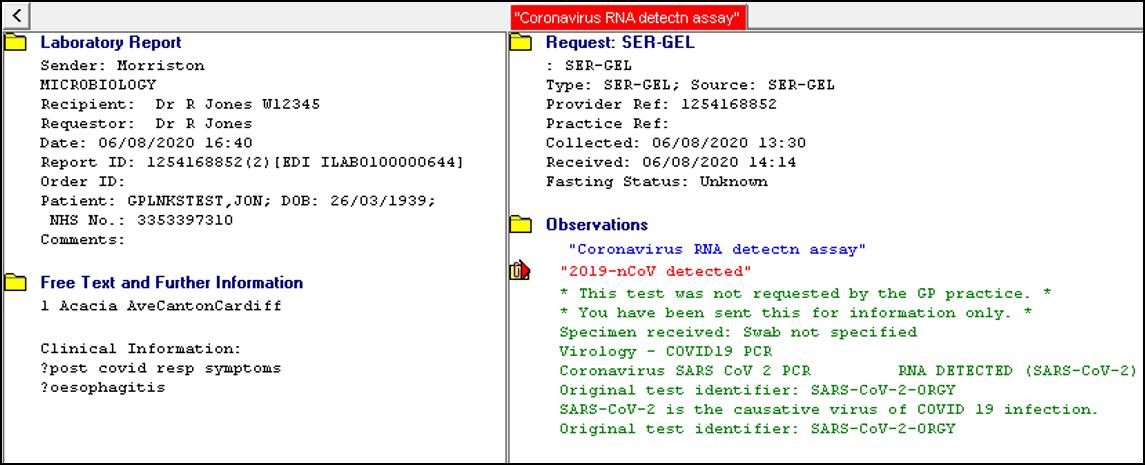Click the first "Original test identifier: SARS-CoV-2-ORGY" line

757,390
